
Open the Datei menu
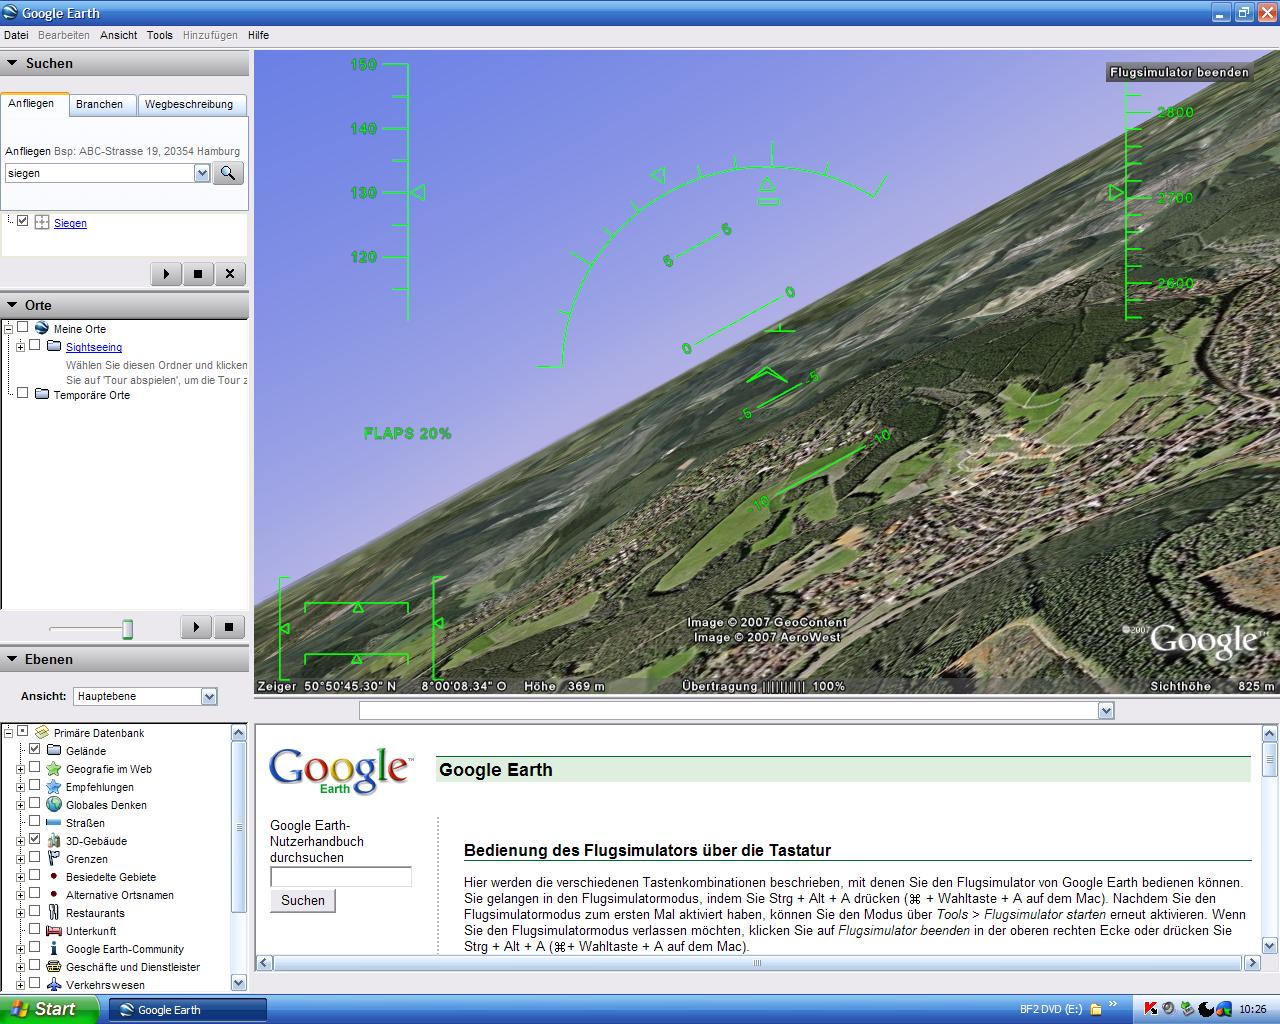[x=16, y=35]
